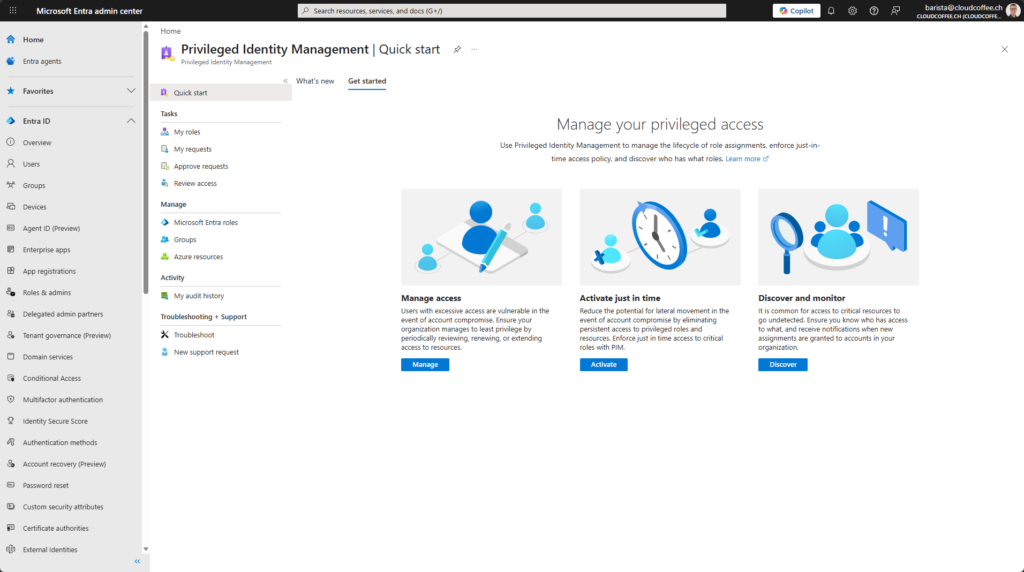1024x572 pixels.
Task: Click the Copilot button
Action: coord(797,10)
